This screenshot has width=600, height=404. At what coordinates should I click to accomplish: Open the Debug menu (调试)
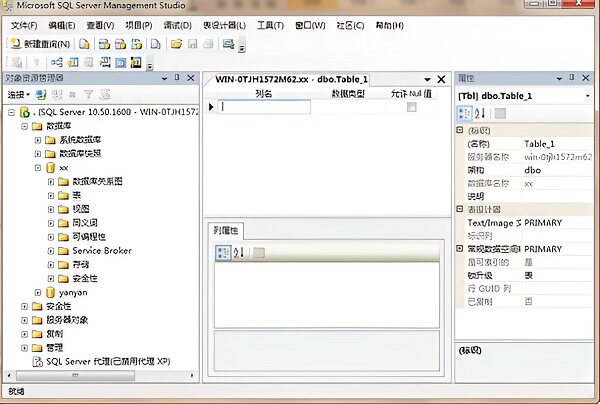point(178,26)
